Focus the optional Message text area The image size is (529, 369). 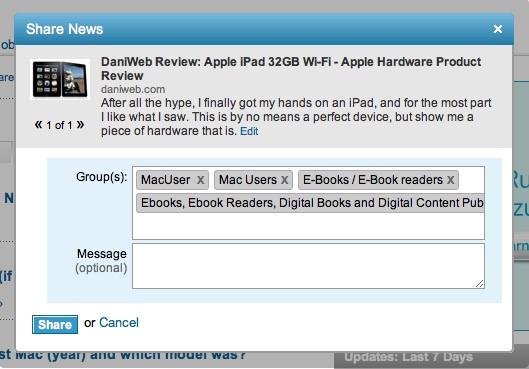pos(308,266)
